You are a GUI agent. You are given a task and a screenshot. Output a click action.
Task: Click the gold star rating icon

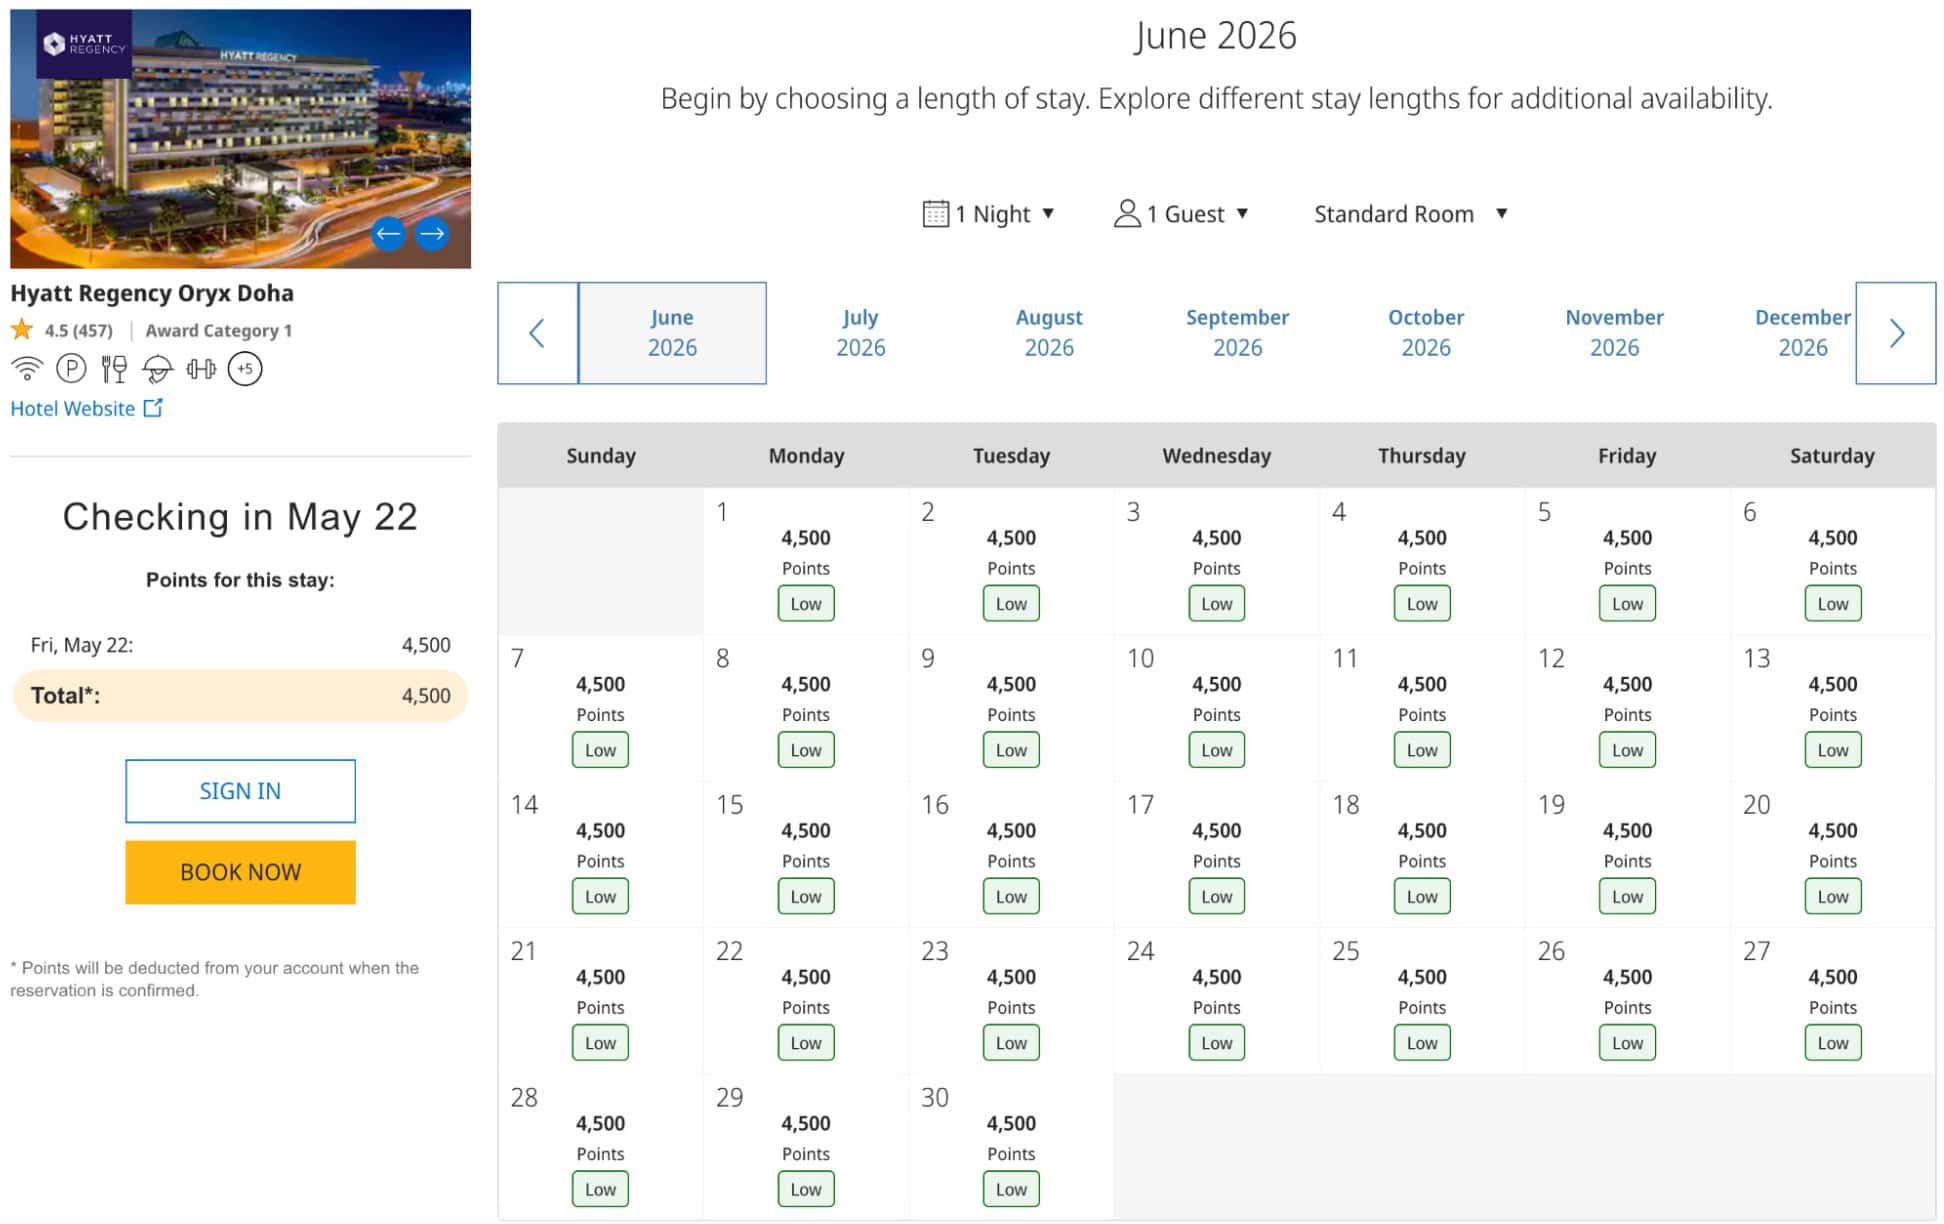[x=22, y=329]
